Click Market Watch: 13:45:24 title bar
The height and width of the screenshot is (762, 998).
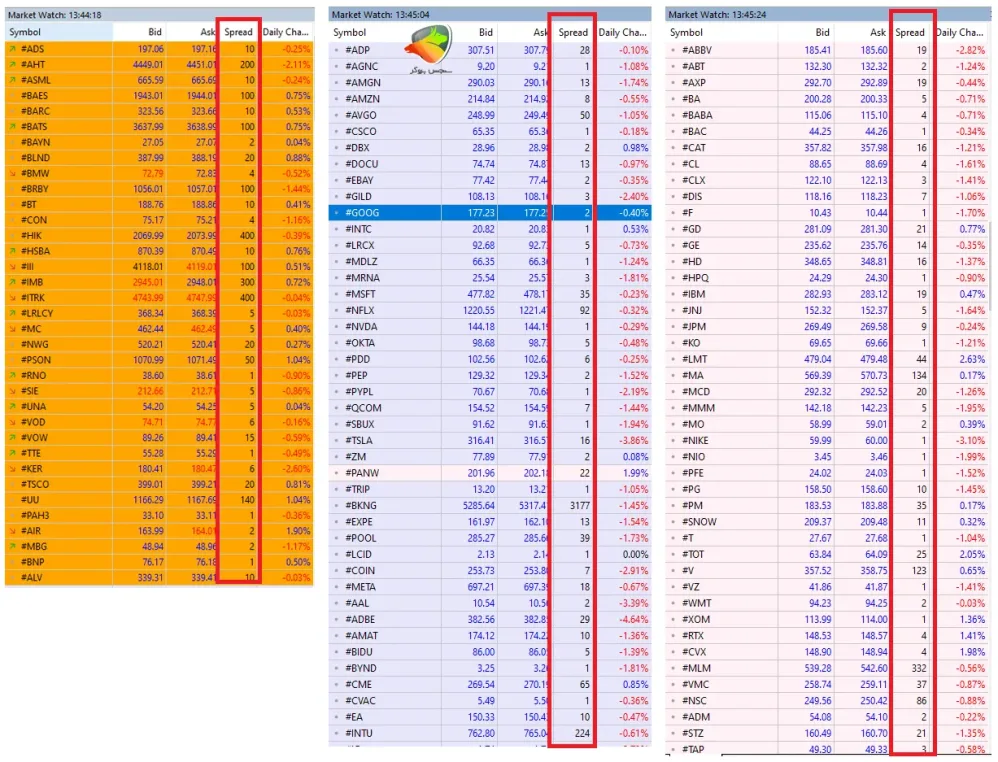(827, 15)
